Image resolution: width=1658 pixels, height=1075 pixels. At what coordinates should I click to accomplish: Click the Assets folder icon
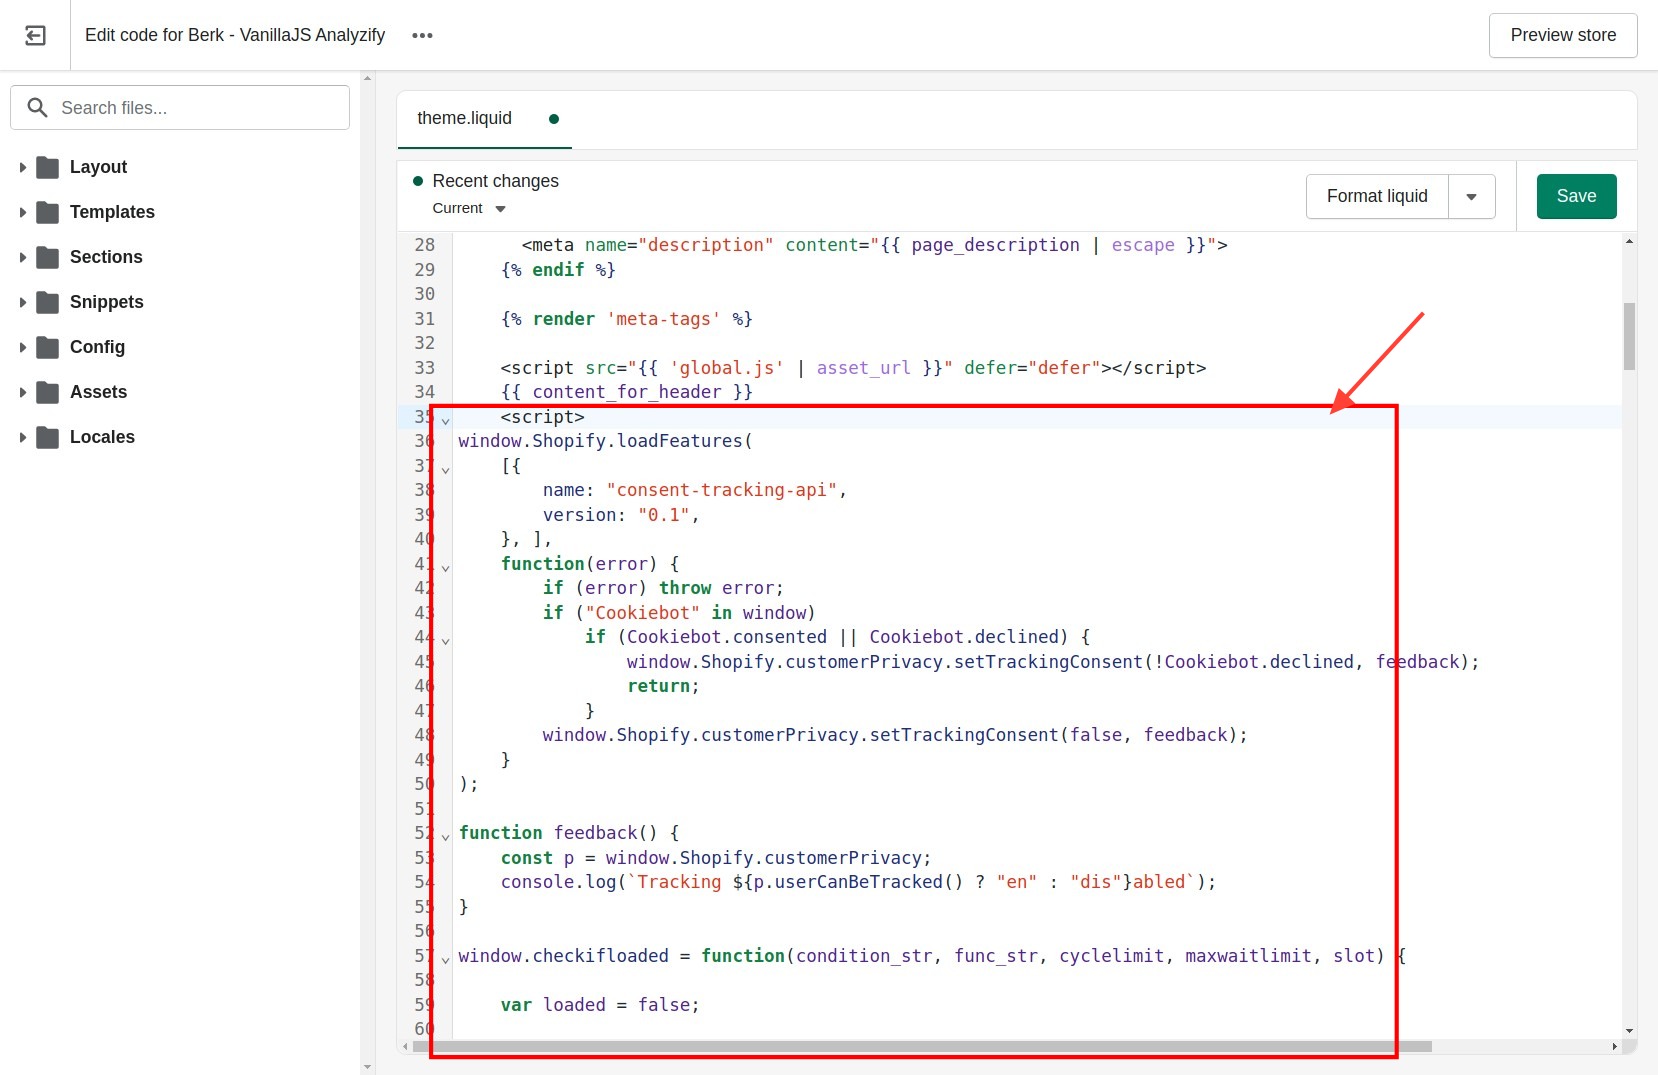[x=48, y=392]
